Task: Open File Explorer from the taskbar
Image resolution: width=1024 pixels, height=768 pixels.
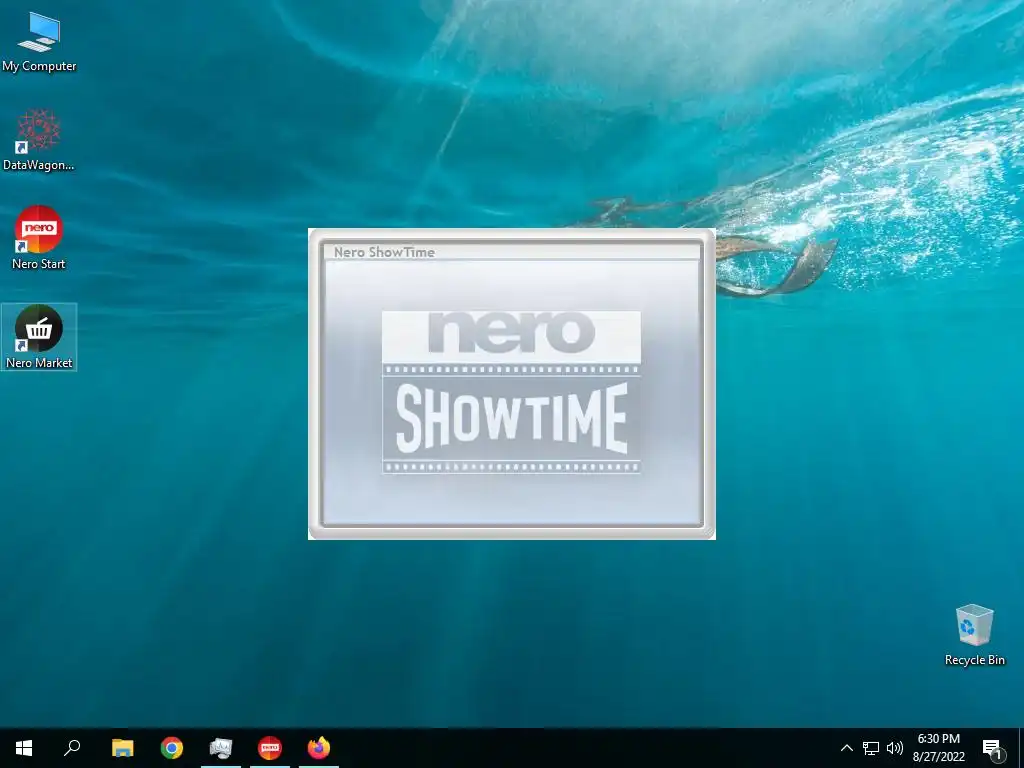Action: [123, 748]
